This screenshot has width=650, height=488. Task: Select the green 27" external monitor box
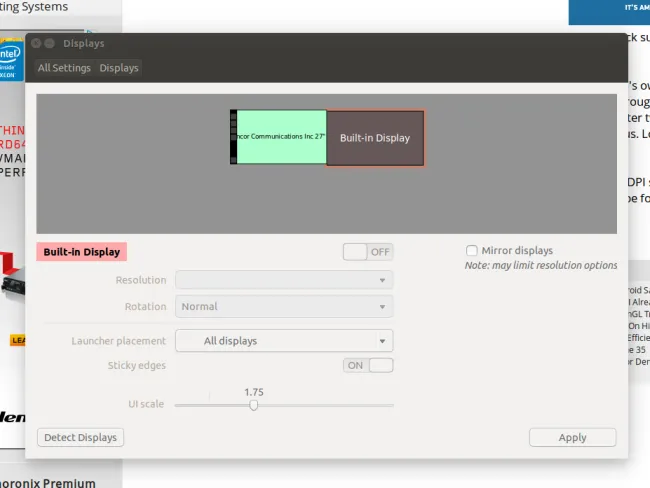[x=282, y=137]
